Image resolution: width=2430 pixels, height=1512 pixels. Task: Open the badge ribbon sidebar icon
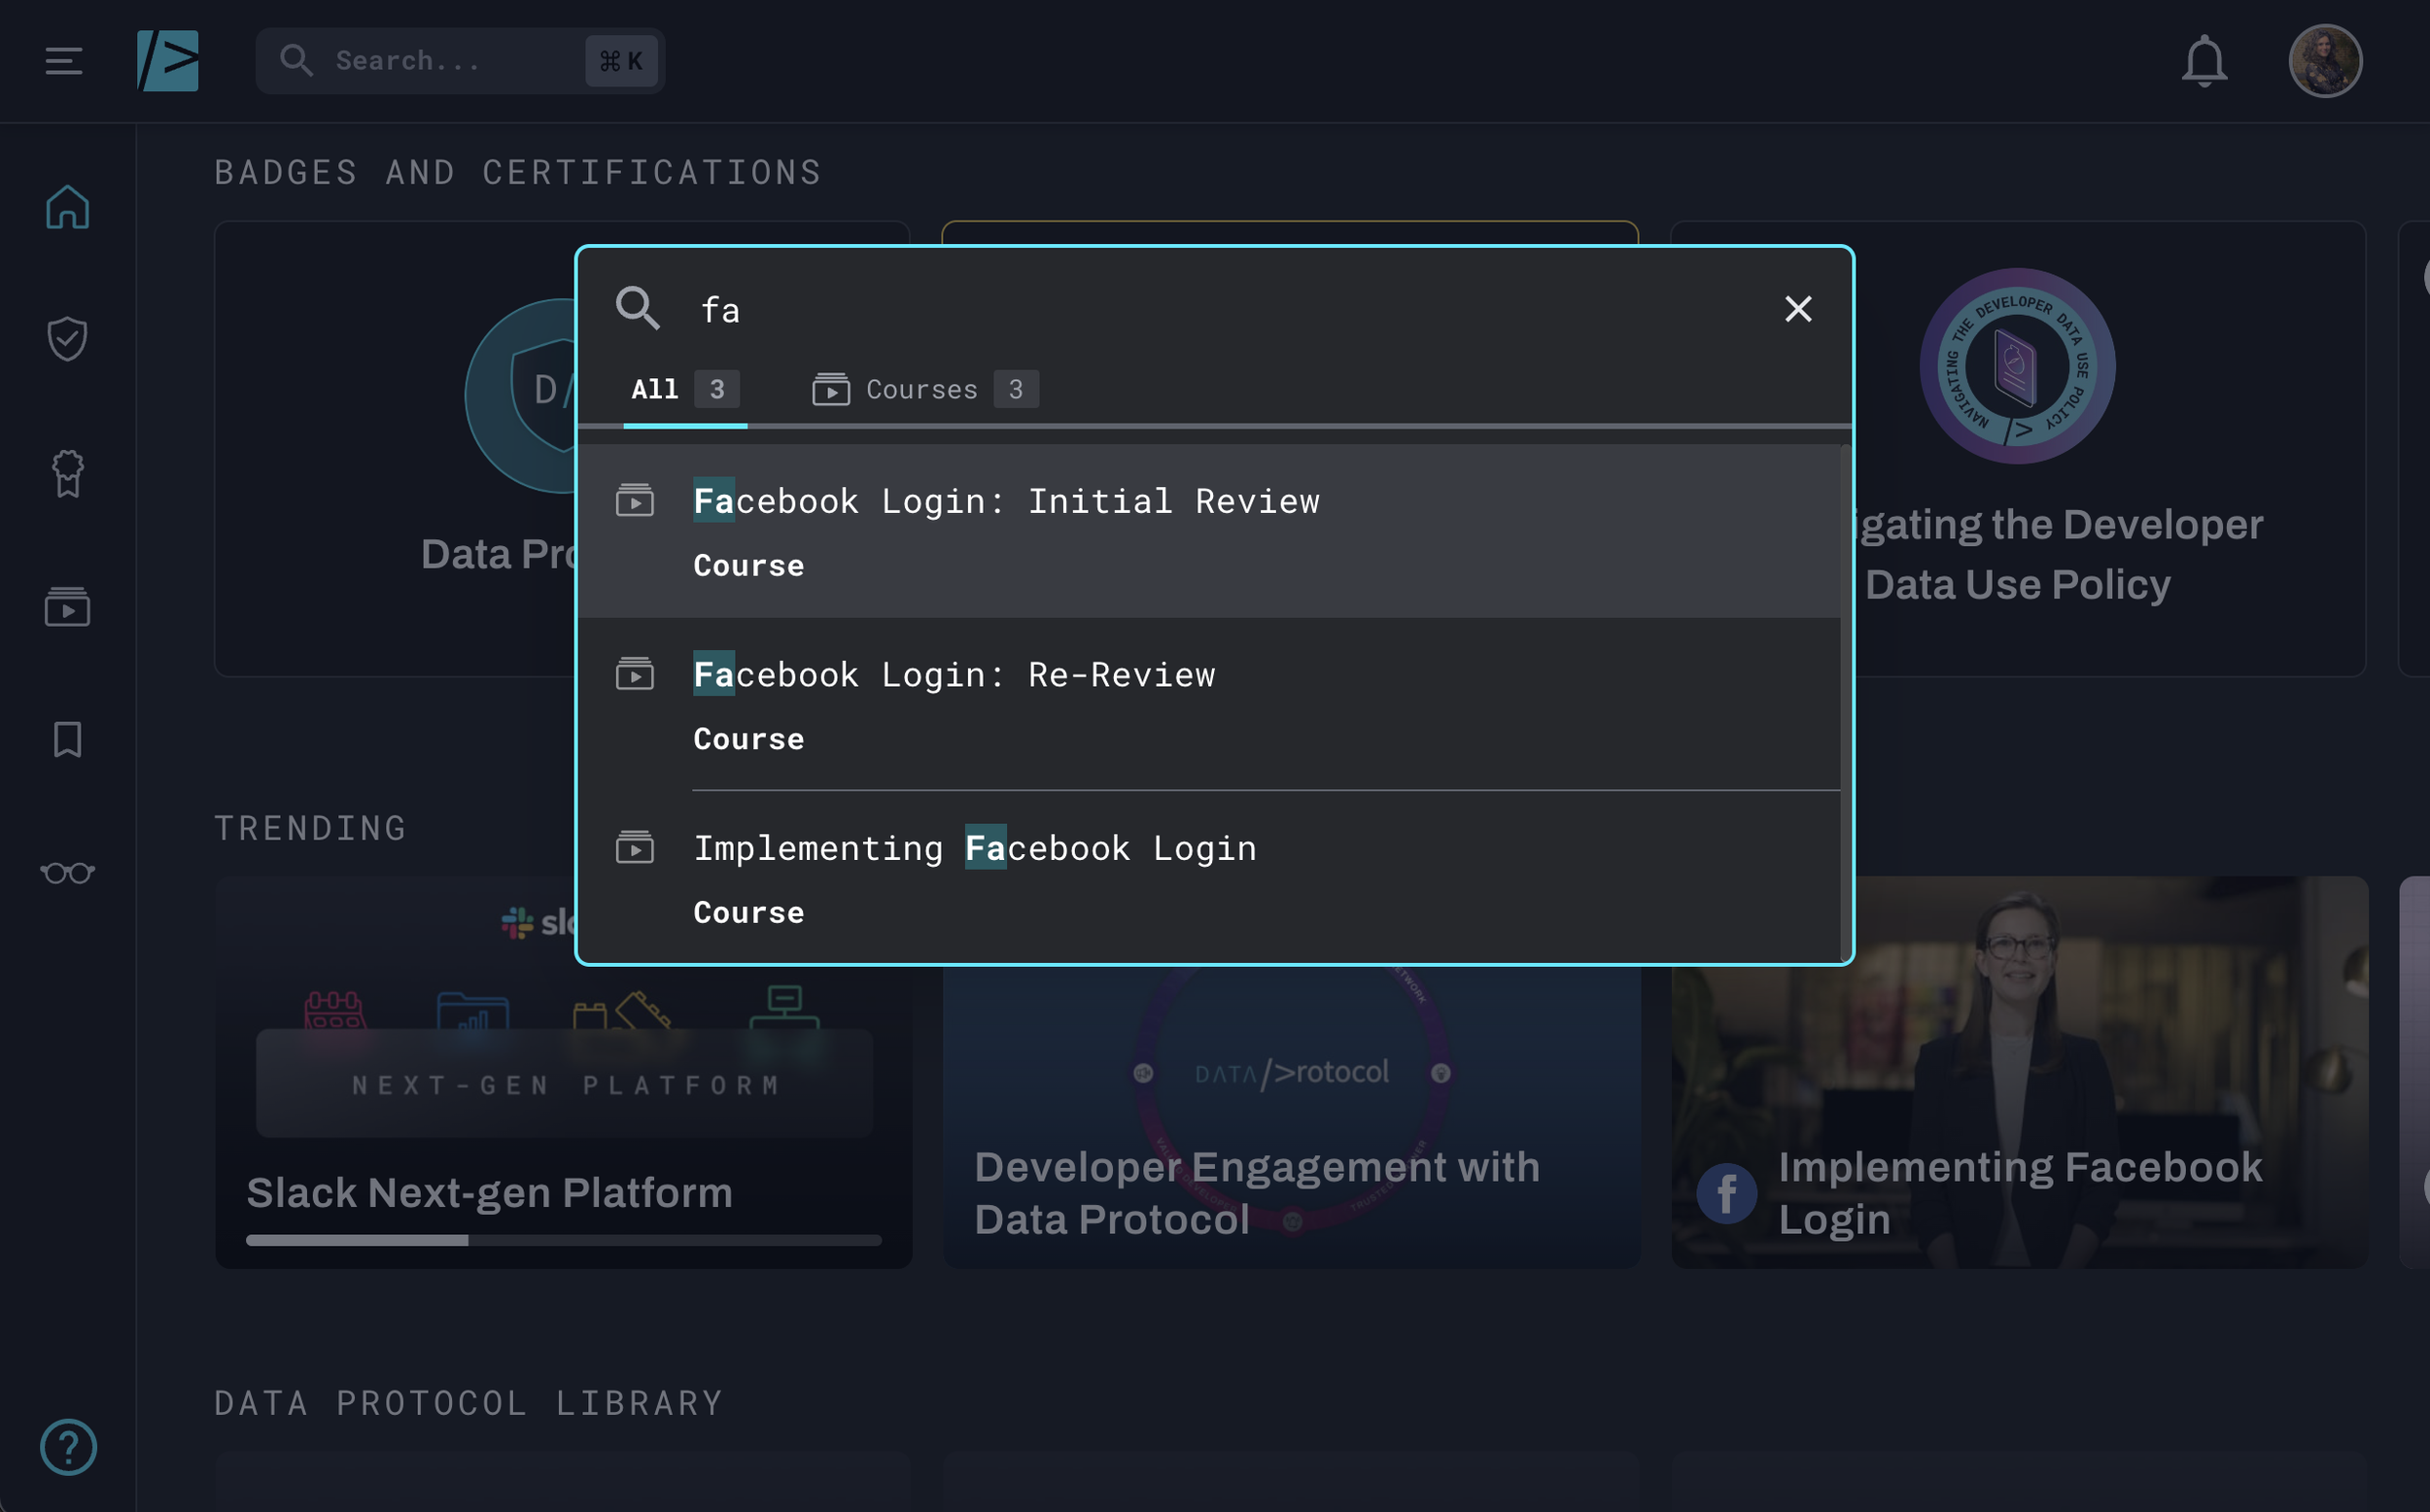(x=67, y=473)
